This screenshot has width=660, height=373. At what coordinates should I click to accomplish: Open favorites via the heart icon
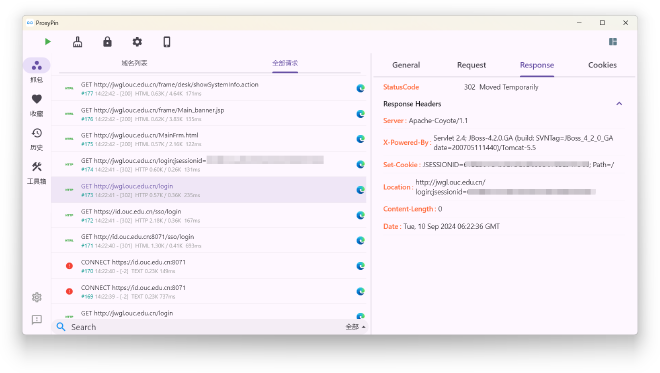click(x=37, y=99)
